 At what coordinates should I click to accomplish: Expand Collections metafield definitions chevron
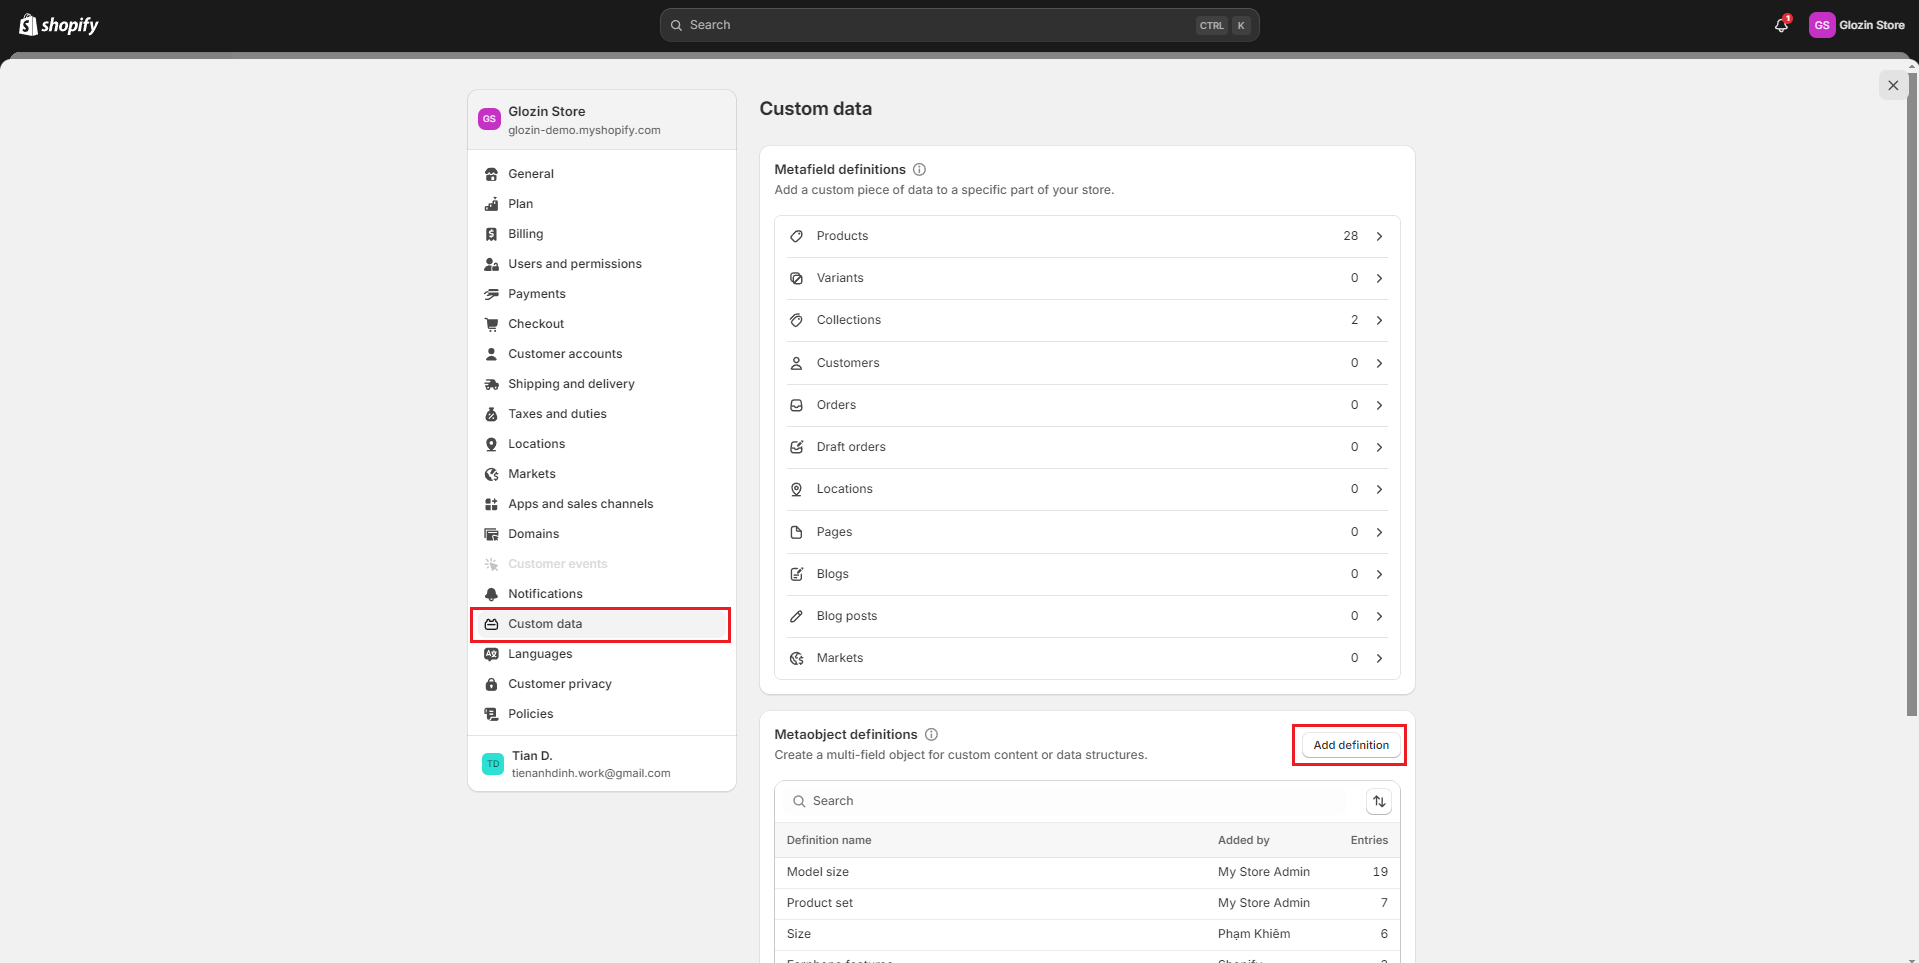[x=1379, y=320]
